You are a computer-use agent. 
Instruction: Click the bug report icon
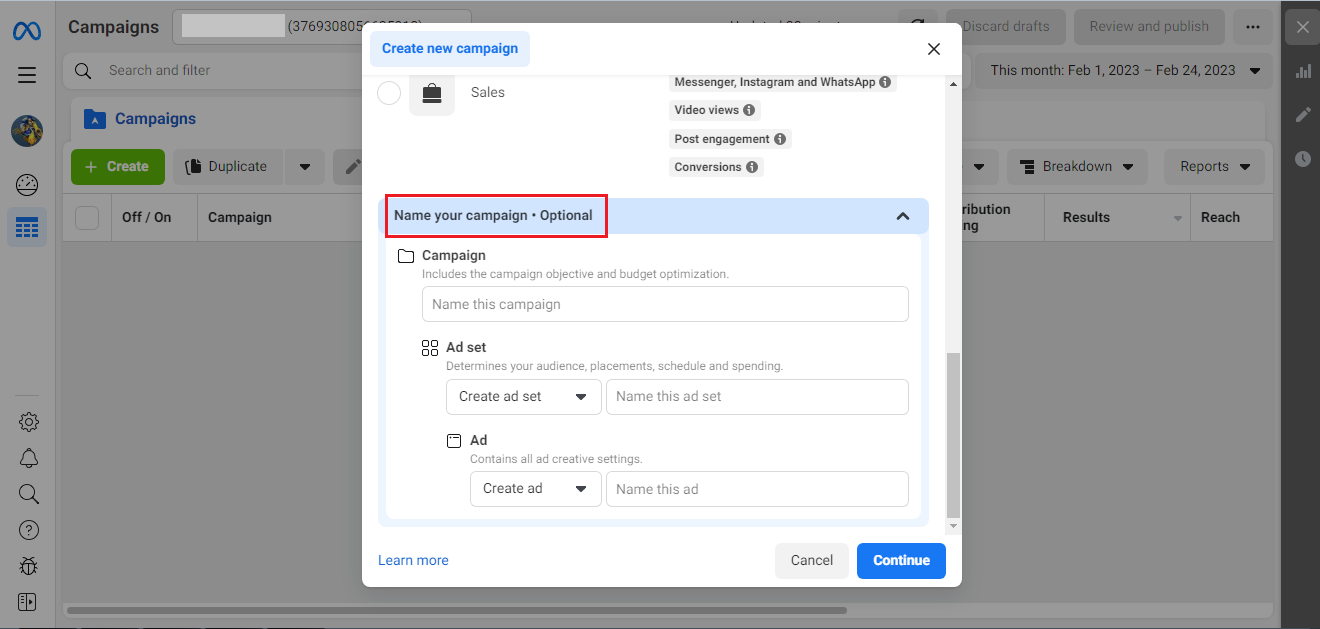click(29, 566)
